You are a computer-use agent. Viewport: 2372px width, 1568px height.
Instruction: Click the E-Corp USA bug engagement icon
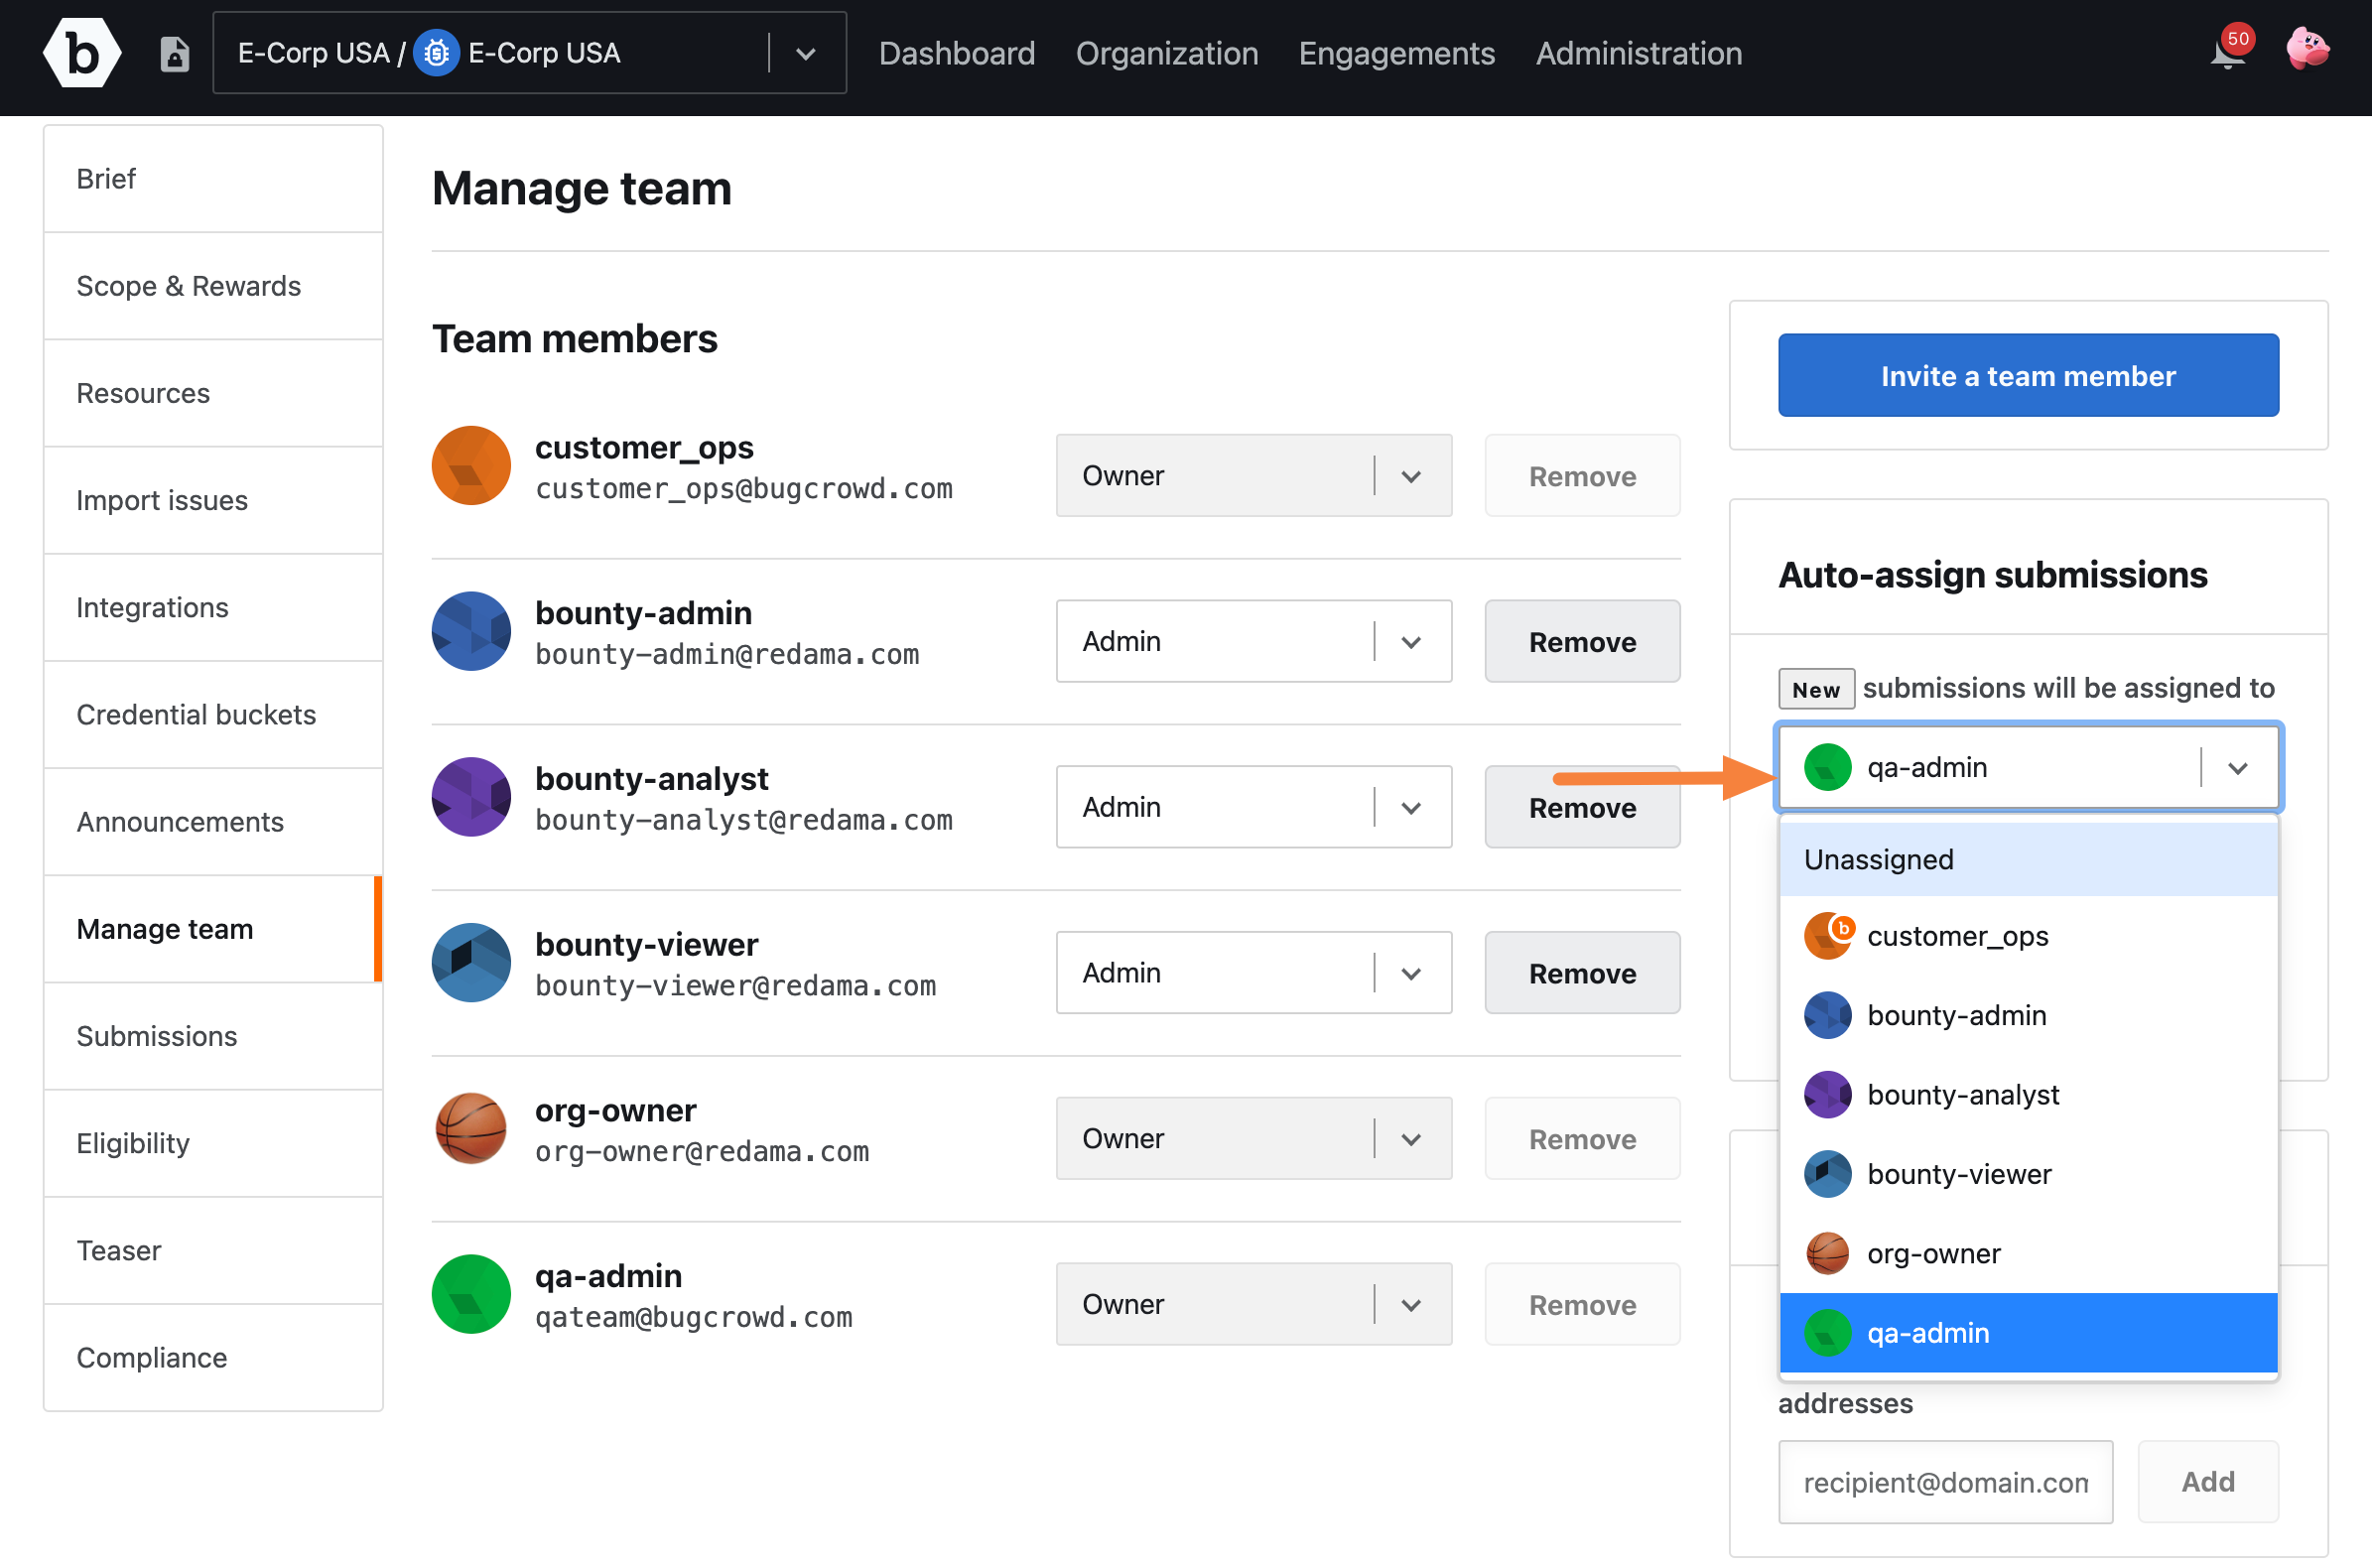pos(436,53)
